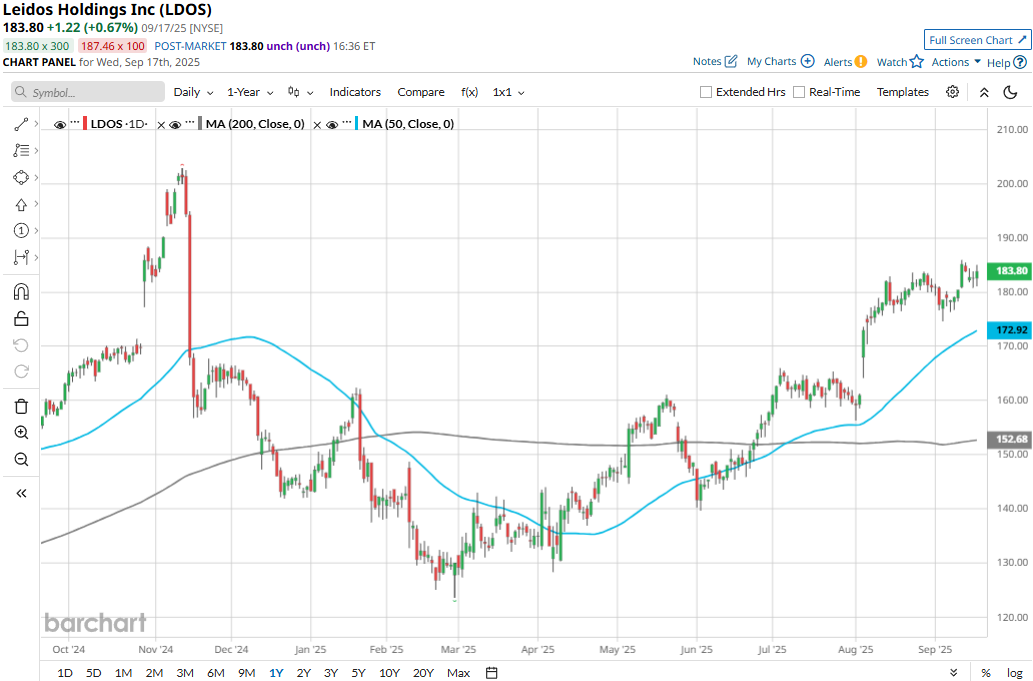Select the 5D time range
This screenshot has width=1033, height=681.
point(94,672)
